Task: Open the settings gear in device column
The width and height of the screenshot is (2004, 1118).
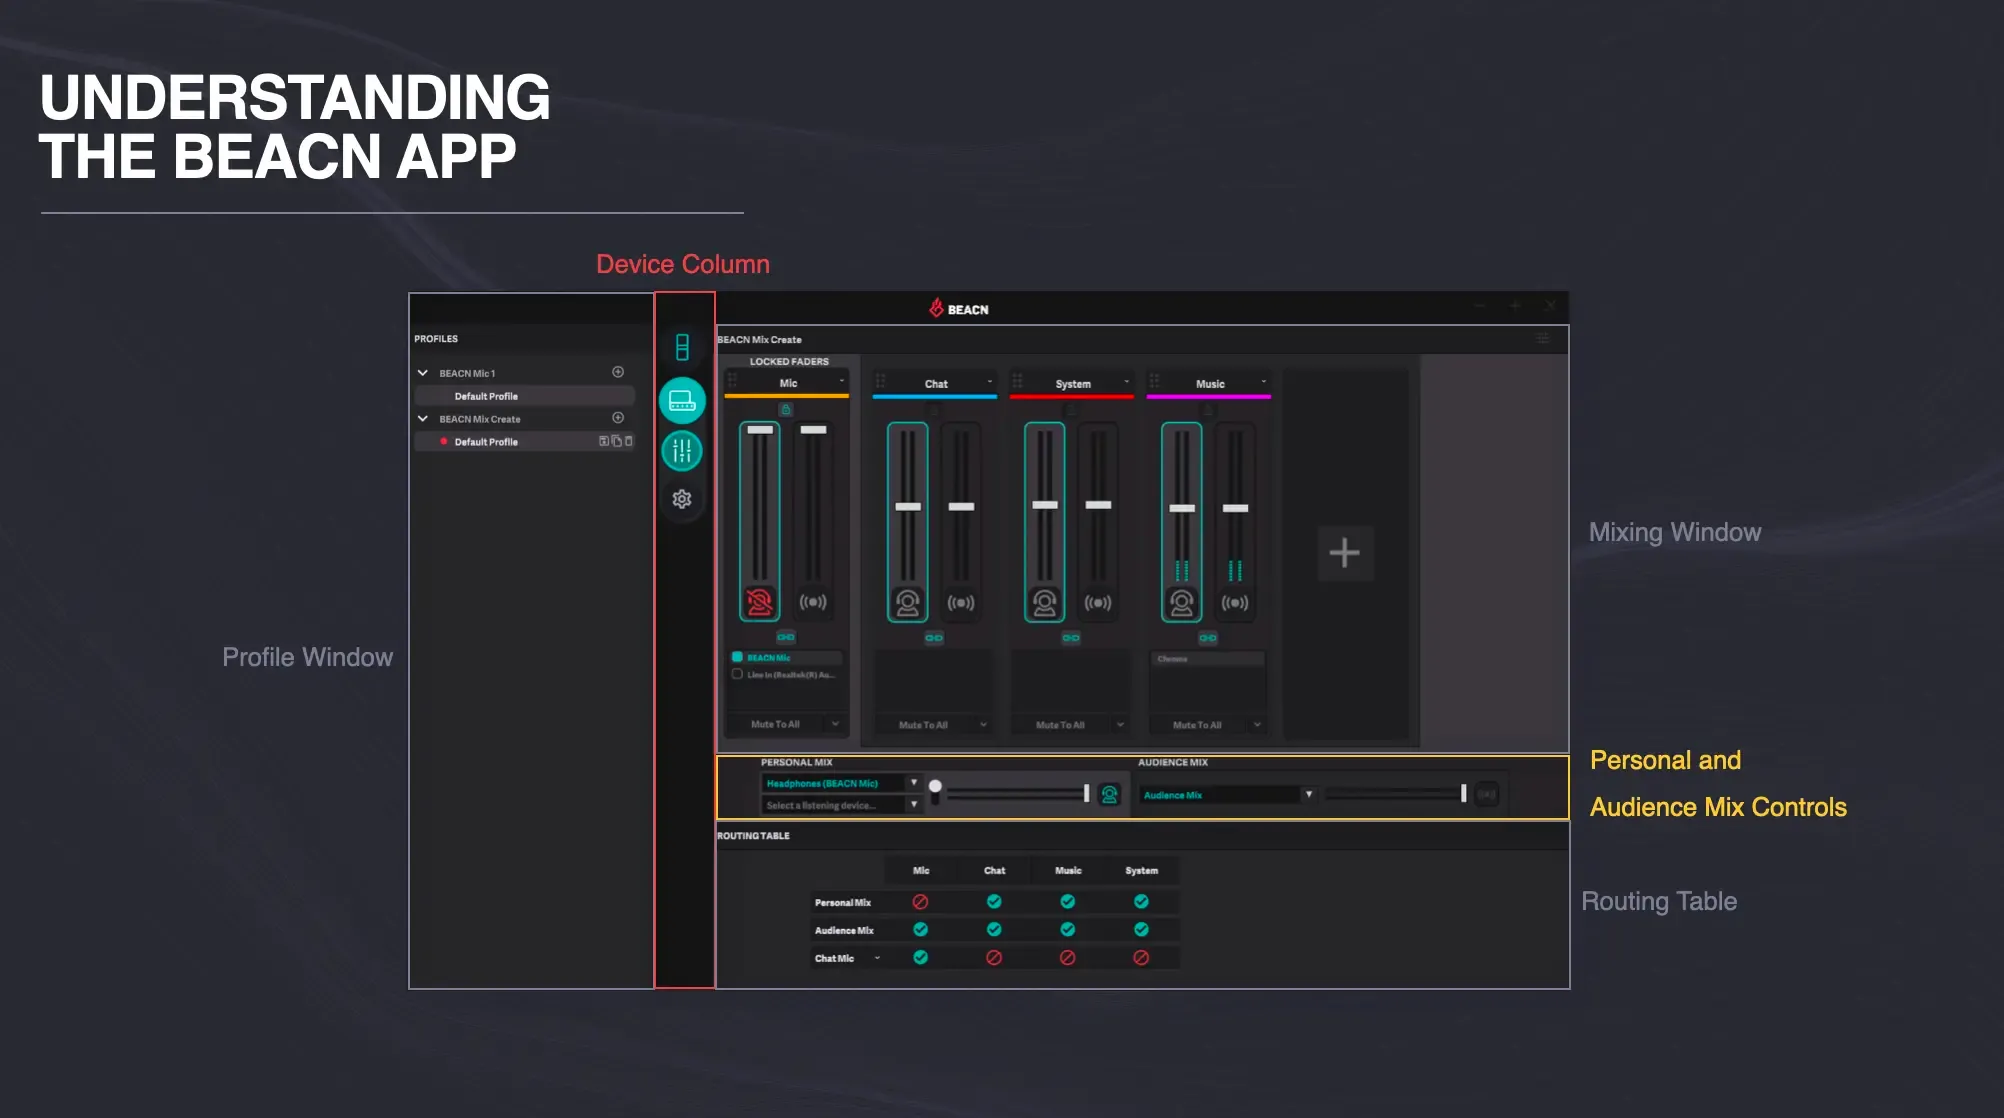Action: (682, 497)
